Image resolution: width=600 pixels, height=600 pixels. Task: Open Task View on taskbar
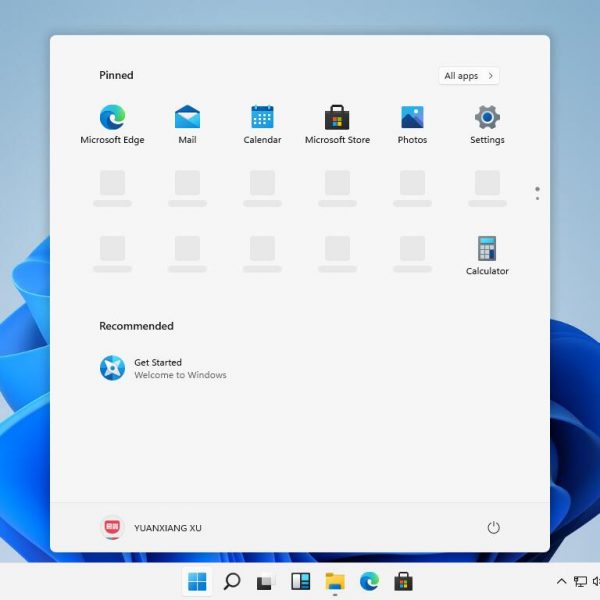click(266, 582)
